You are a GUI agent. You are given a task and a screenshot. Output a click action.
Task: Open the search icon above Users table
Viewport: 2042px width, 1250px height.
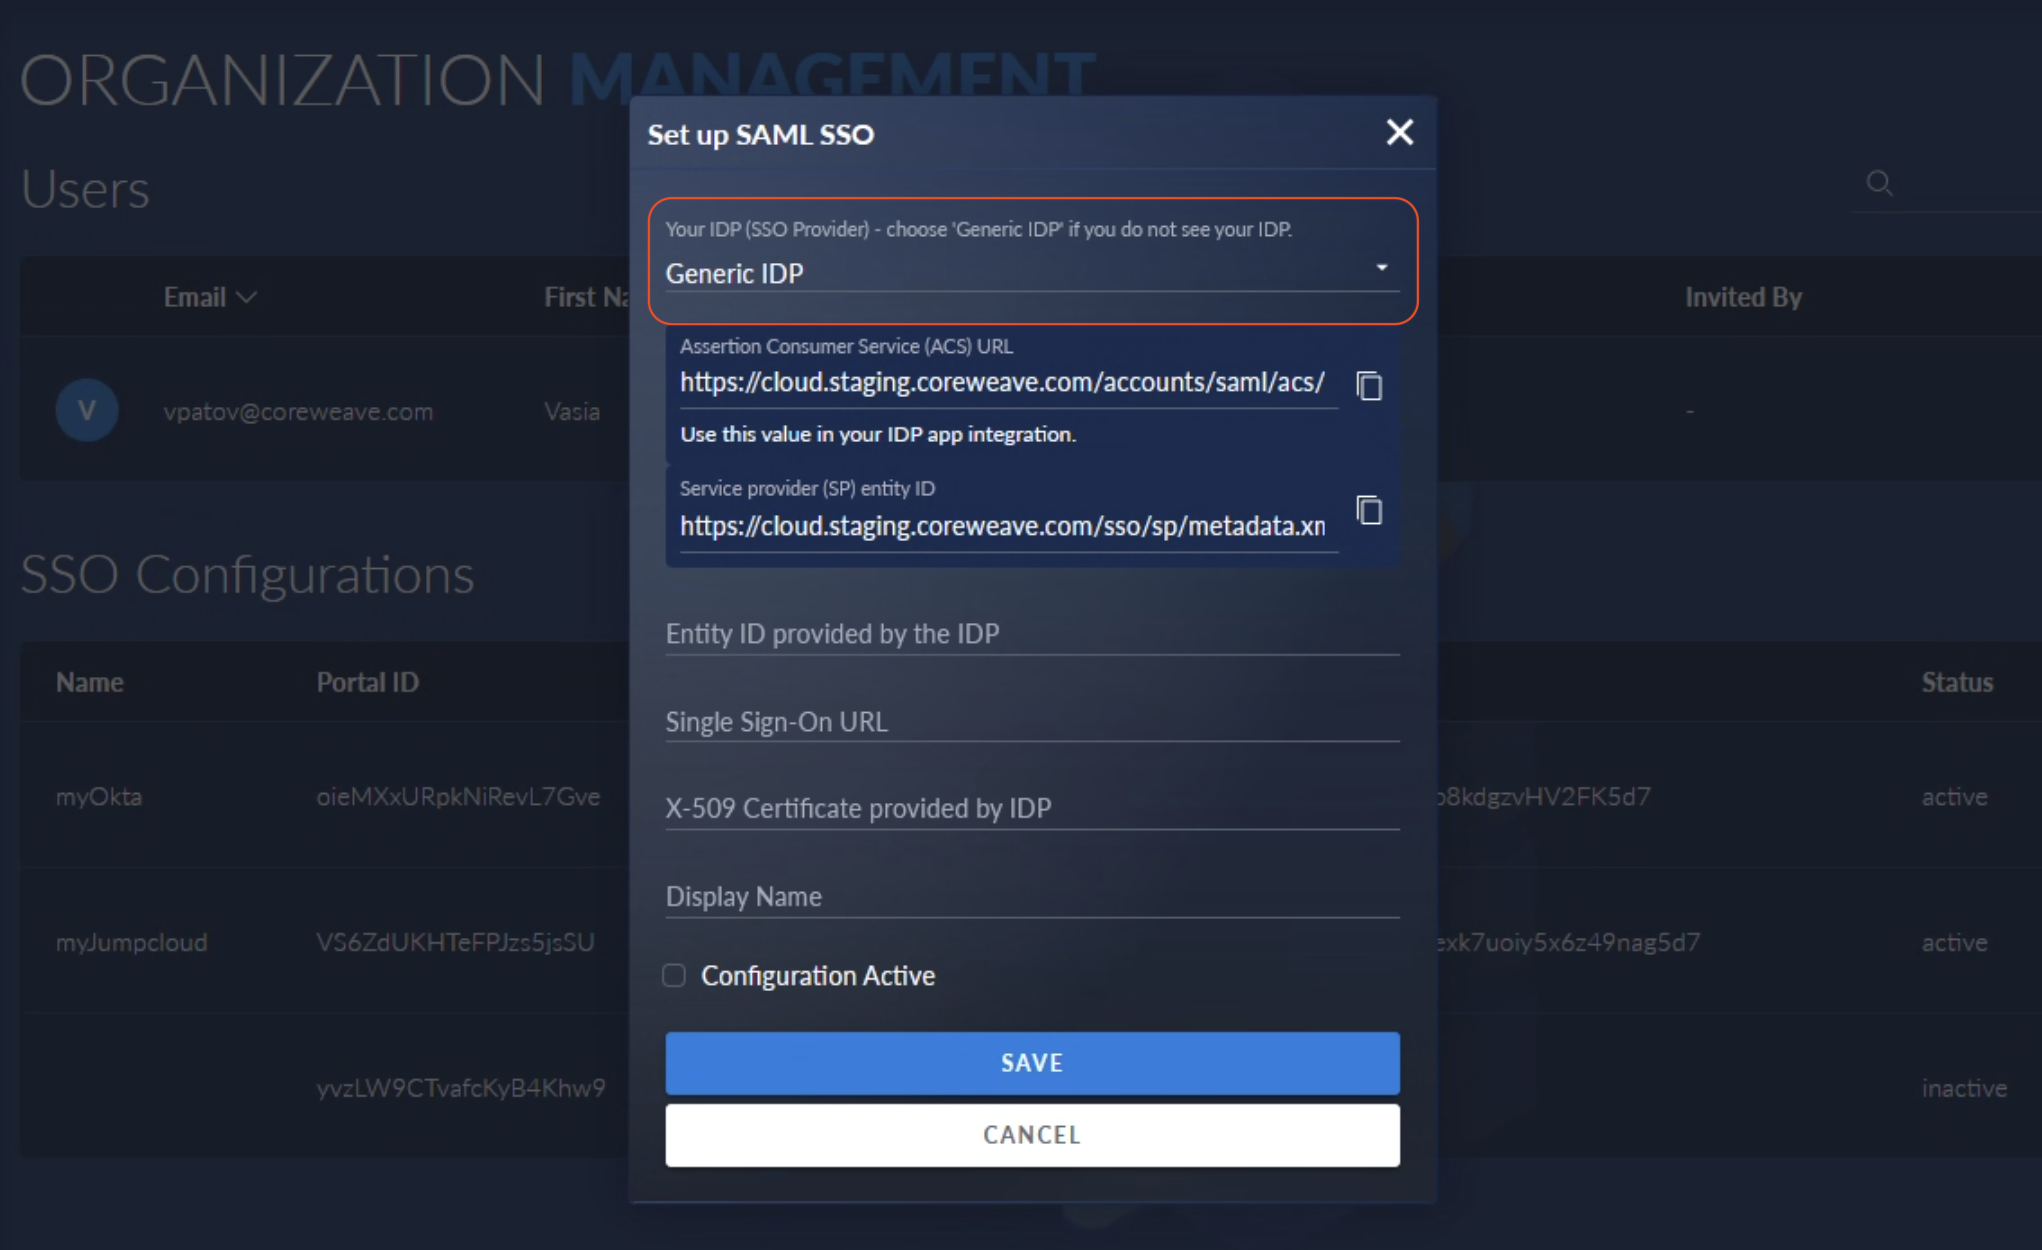pos(1879,183)
